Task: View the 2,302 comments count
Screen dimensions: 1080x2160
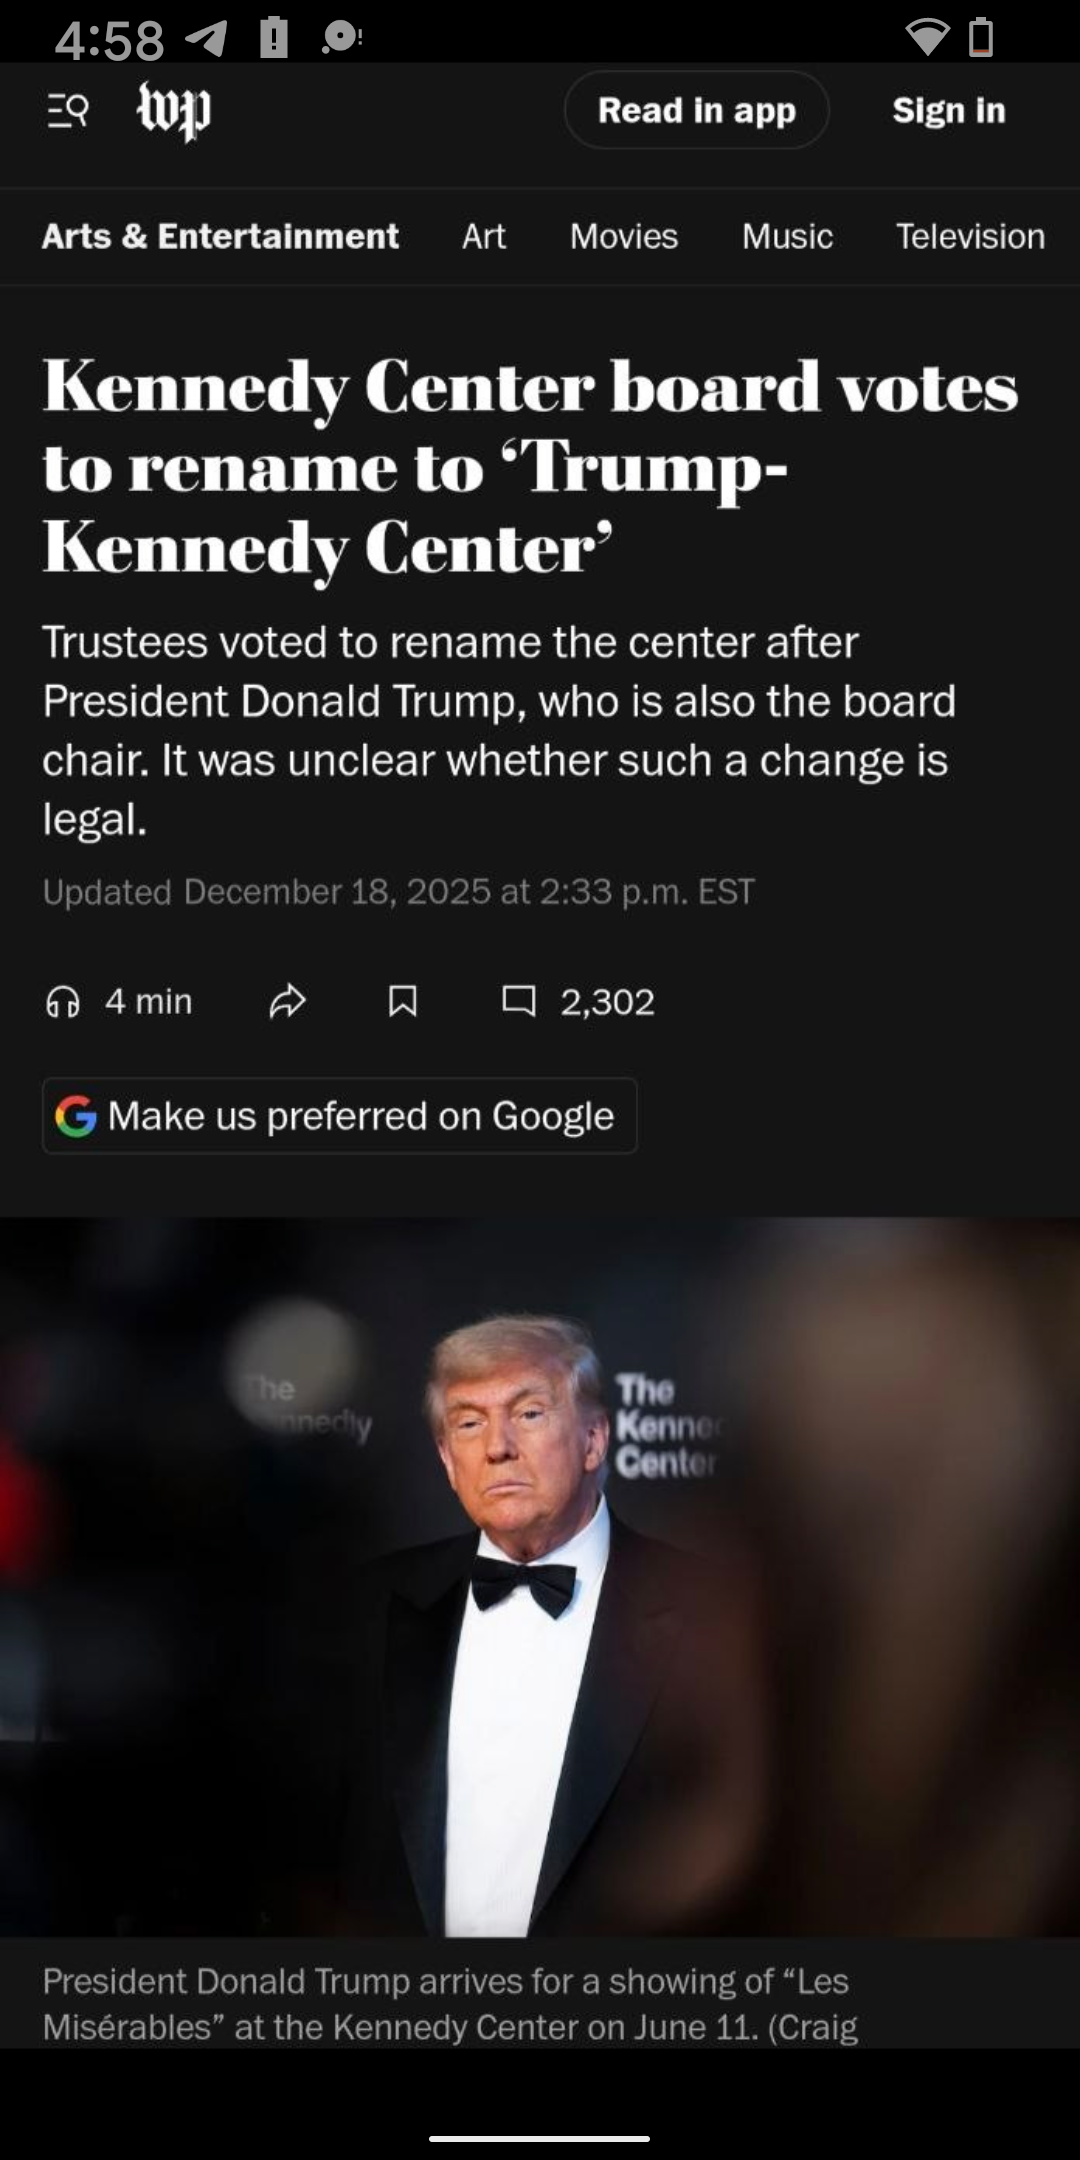Action: click(607, 1002)
